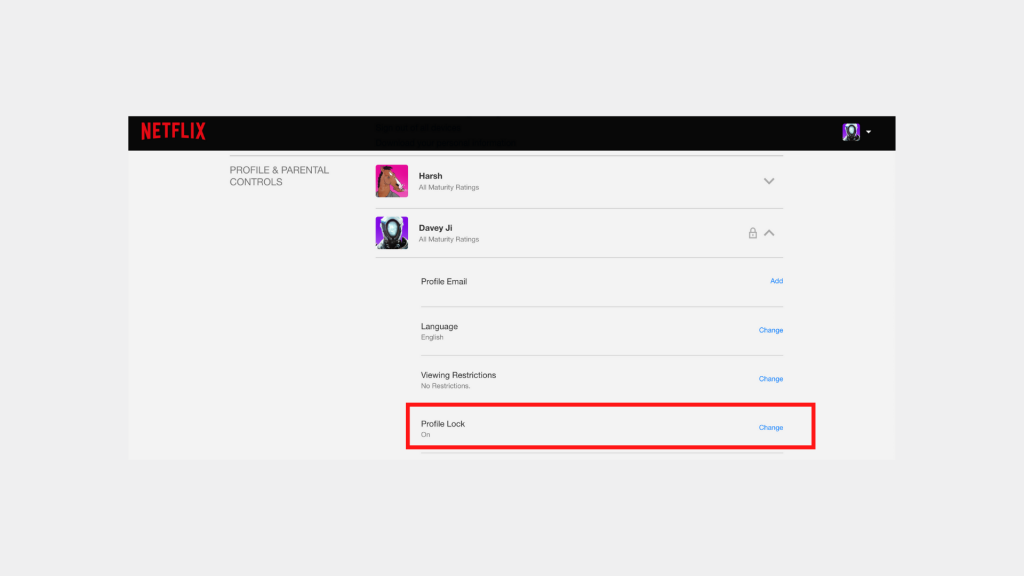Add a Profile Email
This screenshot has width=1024, height=576.
point(776,281)
